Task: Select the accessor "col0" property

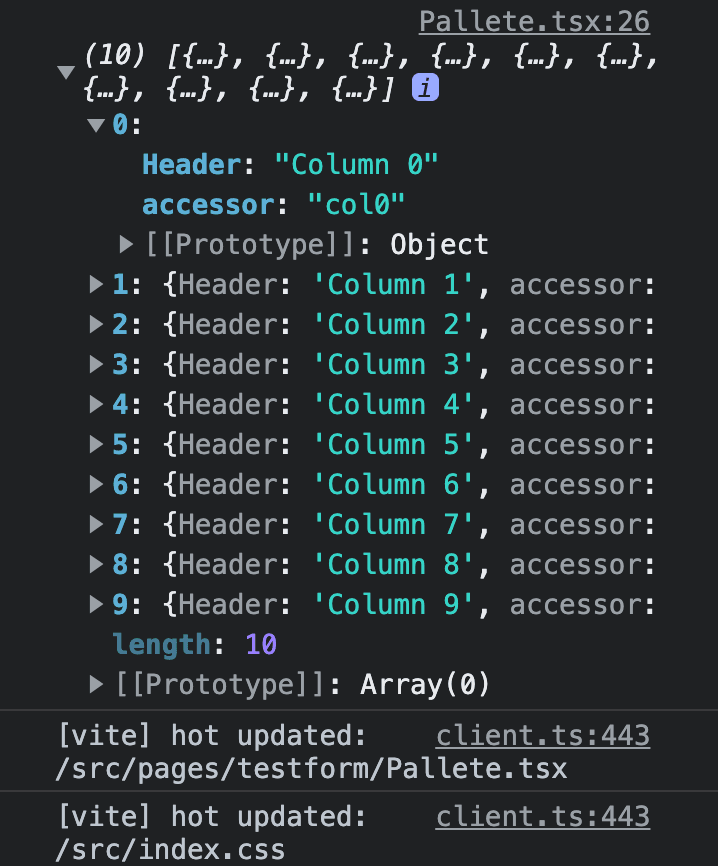Action: coord(273,204)
